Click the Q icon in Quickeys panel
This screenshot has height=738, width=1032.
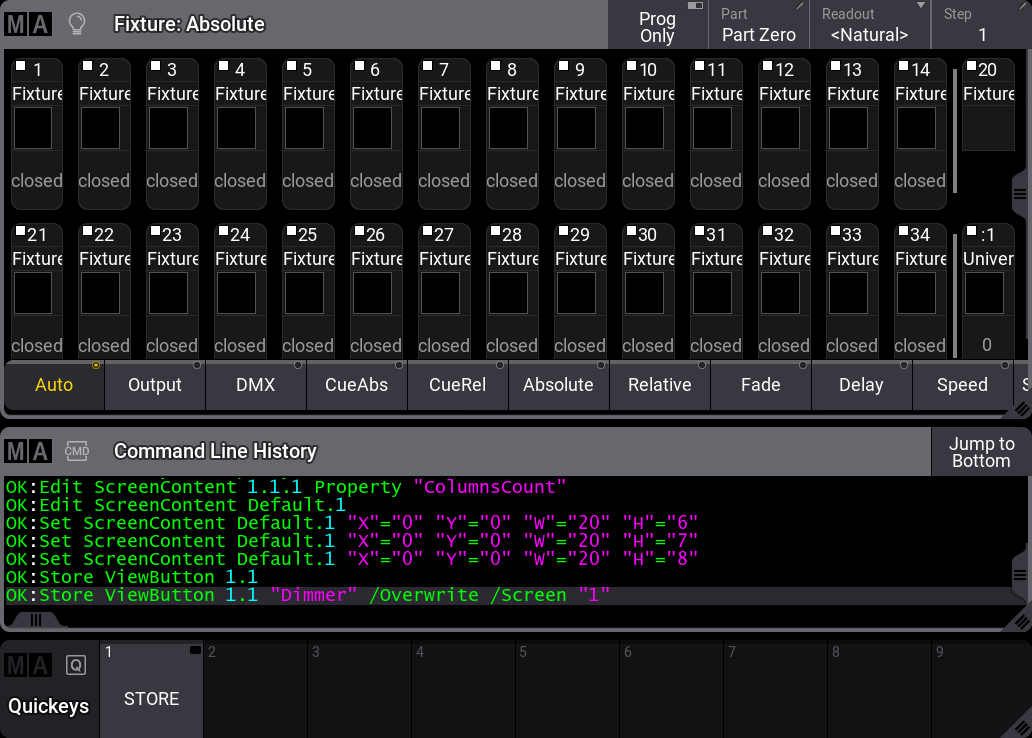(76, 665)
